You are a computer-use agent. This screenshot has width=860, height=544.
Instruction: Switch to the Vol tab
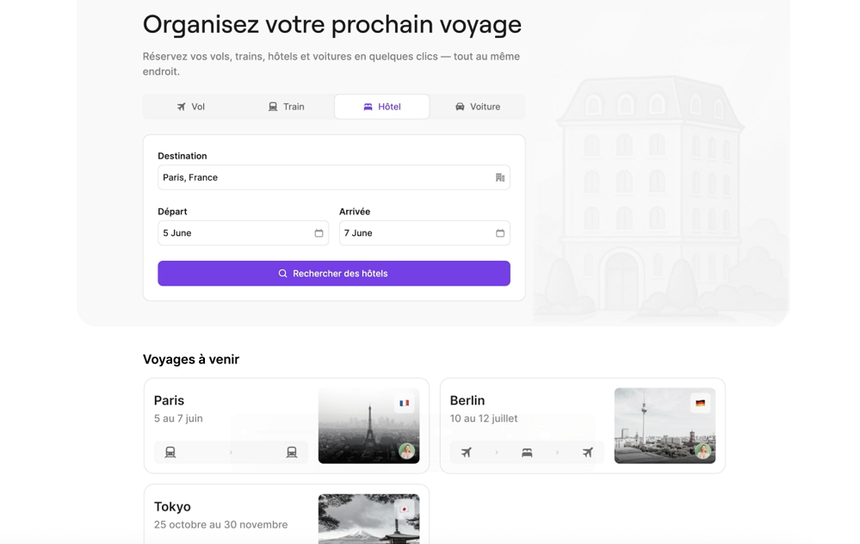pyautogui.click(x=190, y=107)
